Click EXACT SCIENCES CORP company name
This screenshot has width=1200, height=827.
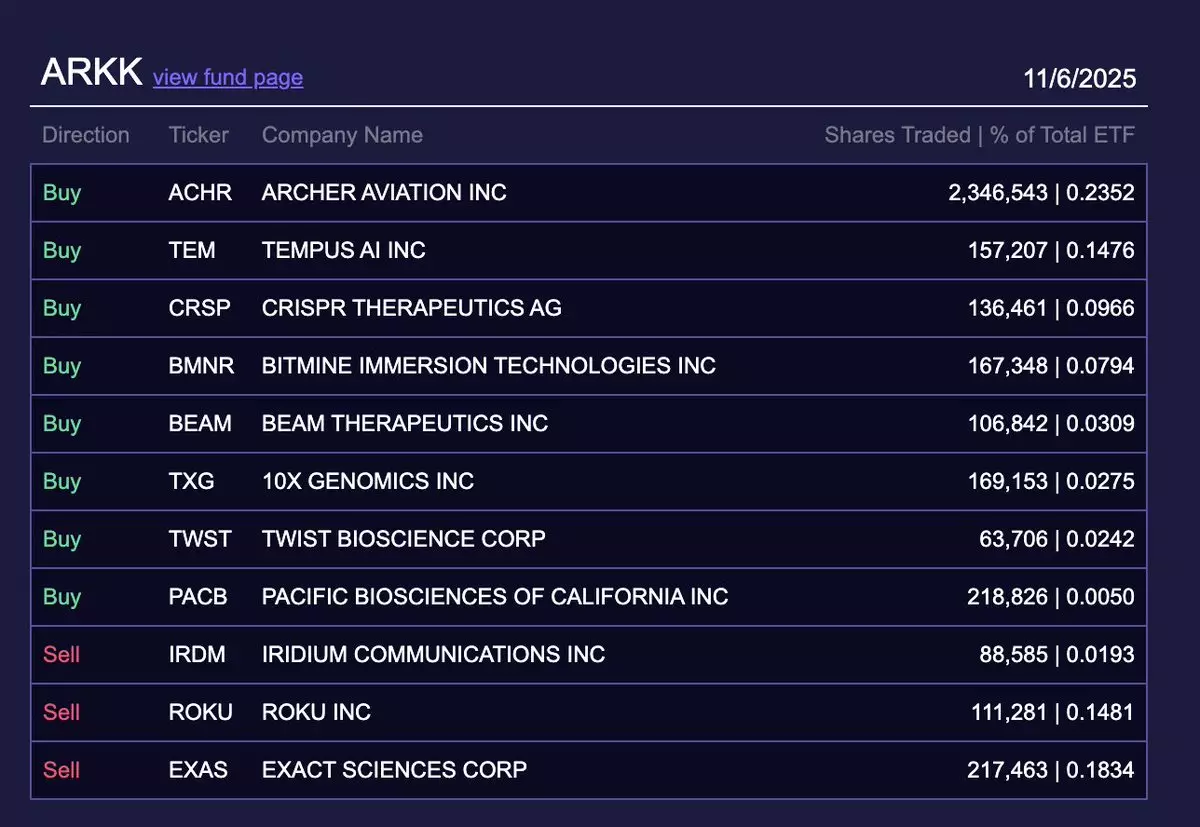(x=394, y=770)
